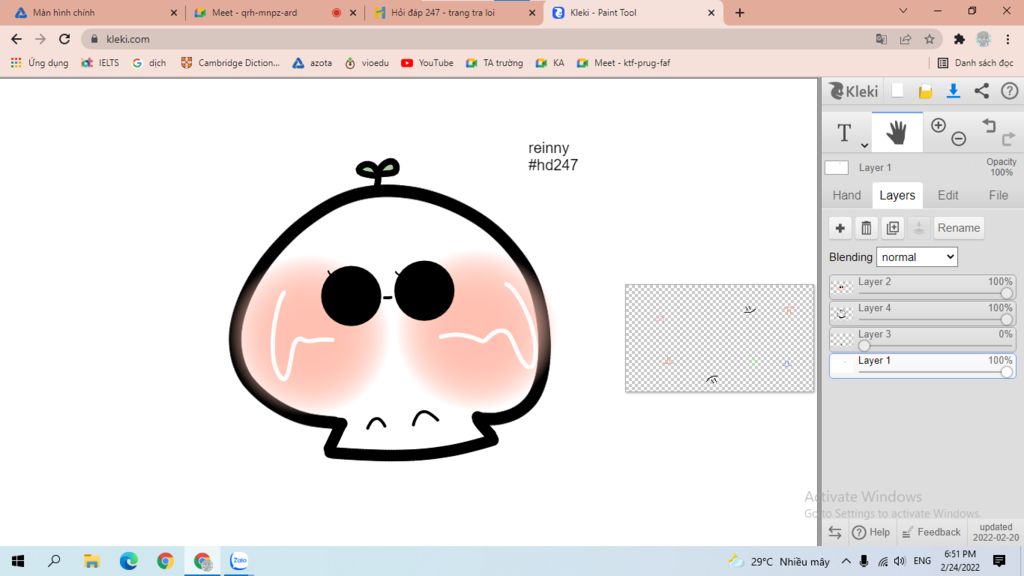Image resolution: width=1024 pixels, height=576 pixels.
Task: Click Layer 3 opacity slider handle
Action: coord(864,346)
